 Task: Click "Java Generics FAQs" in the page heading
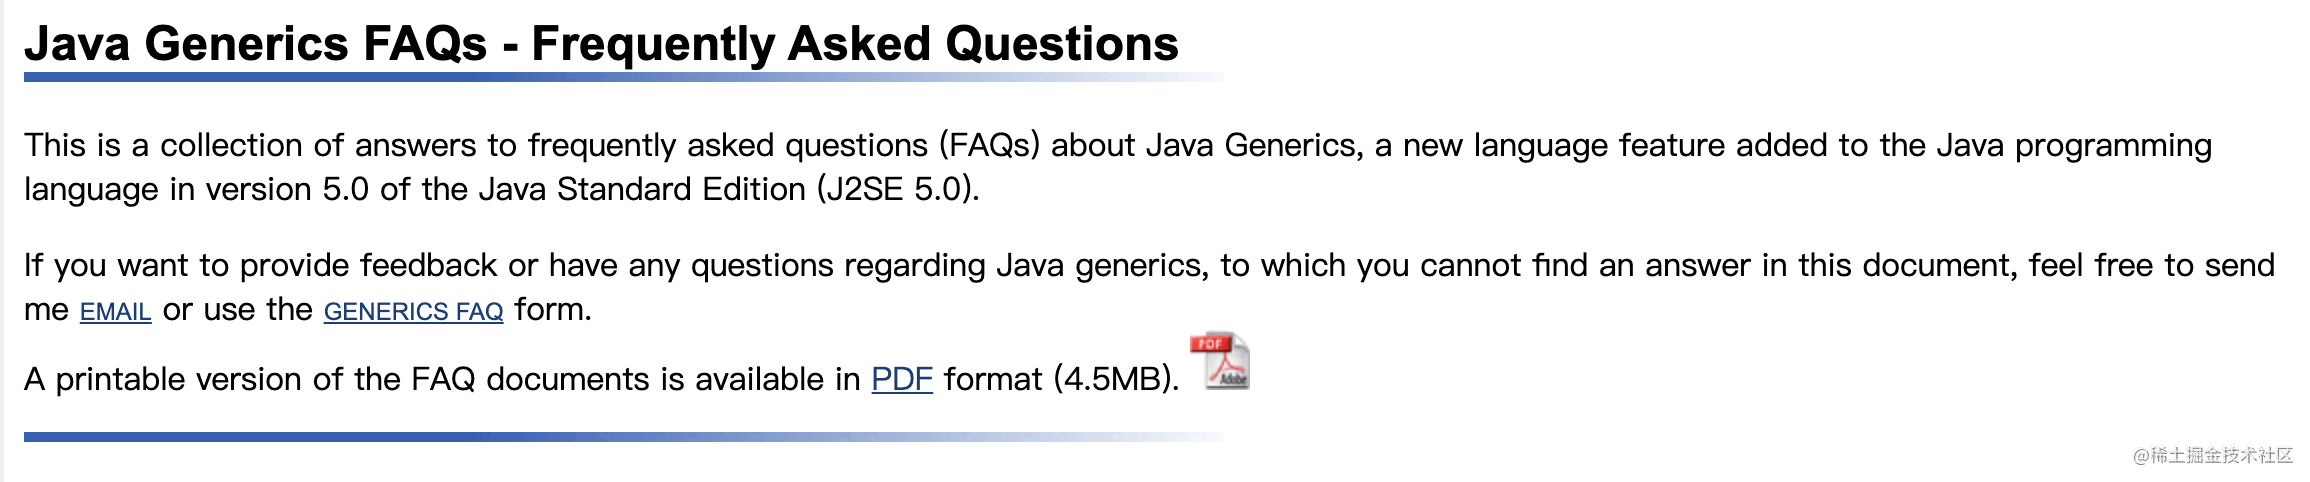(x=255, y=44)
